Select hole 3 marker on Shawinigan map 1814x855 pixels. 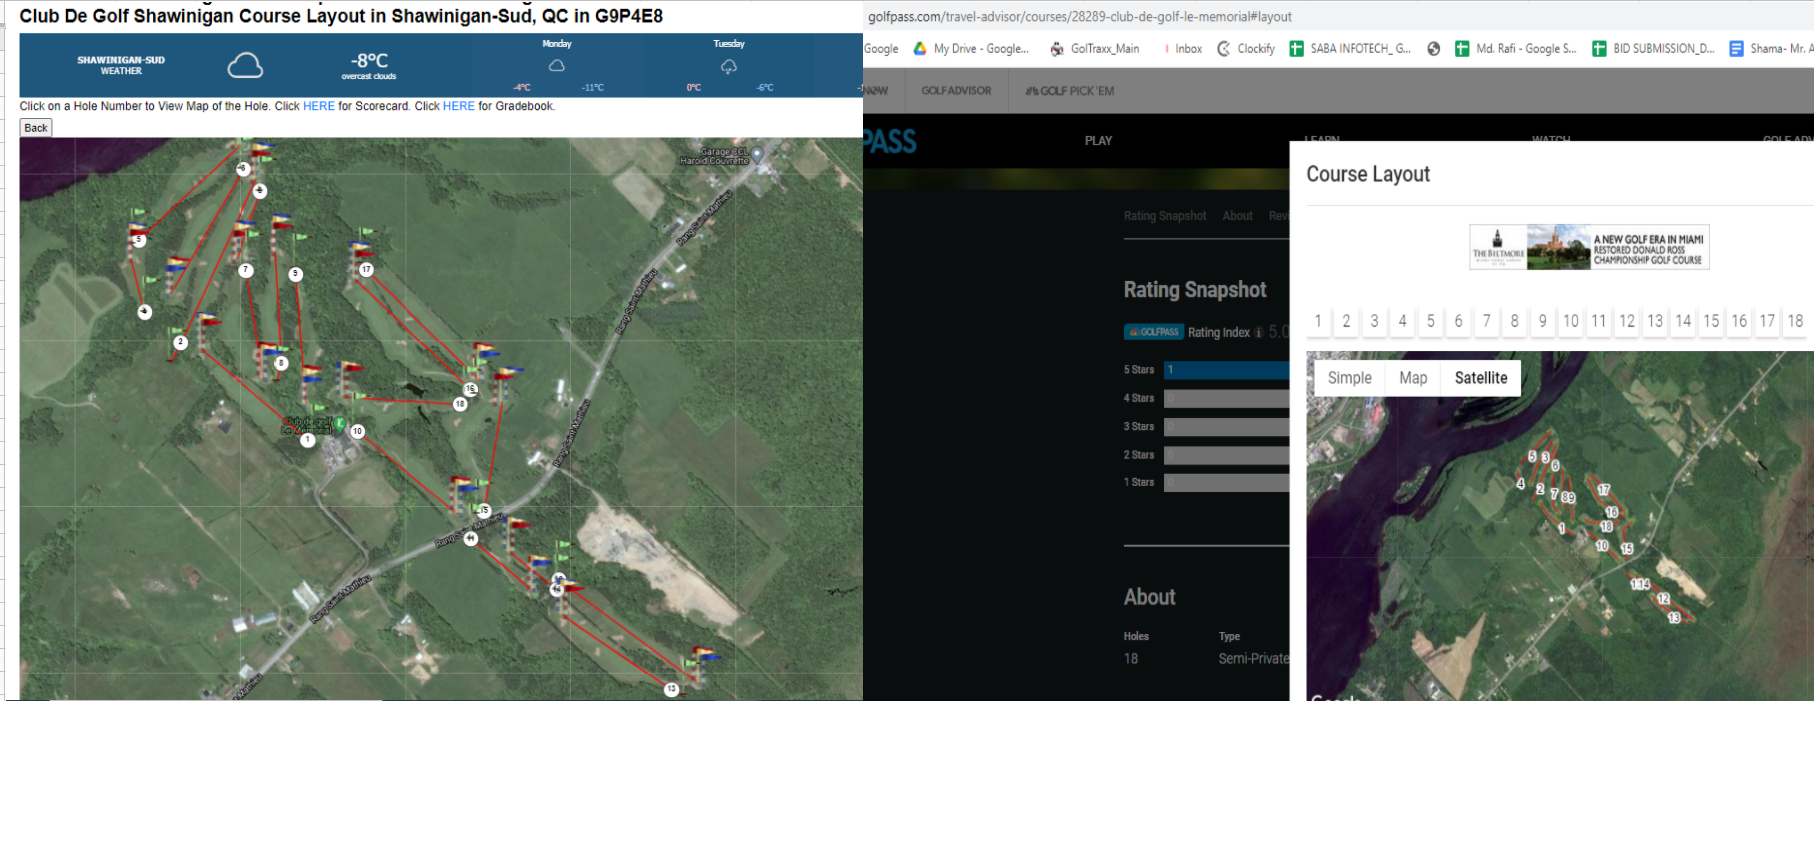[243, 169]
